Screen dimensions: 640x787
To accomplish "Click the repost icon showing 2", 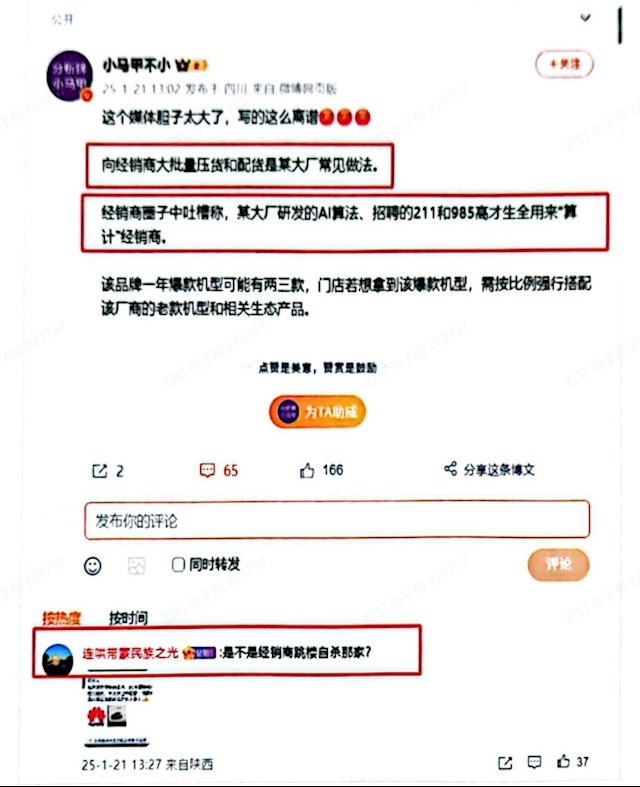I will 100,471.
